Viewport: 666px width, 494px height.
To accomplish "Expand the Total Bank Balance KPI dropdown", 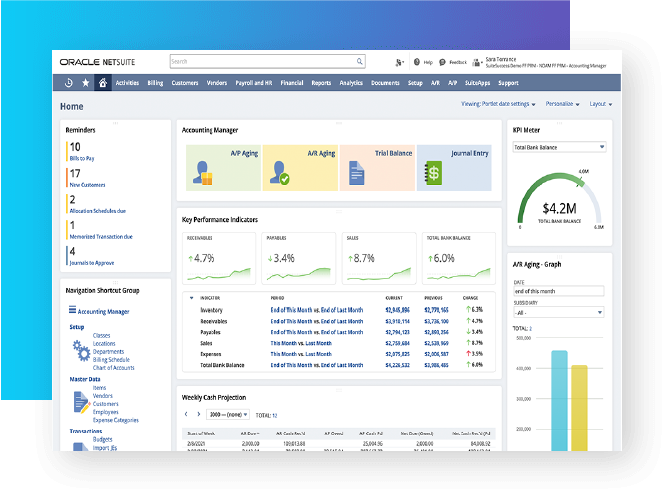I will tap(559, 147).
